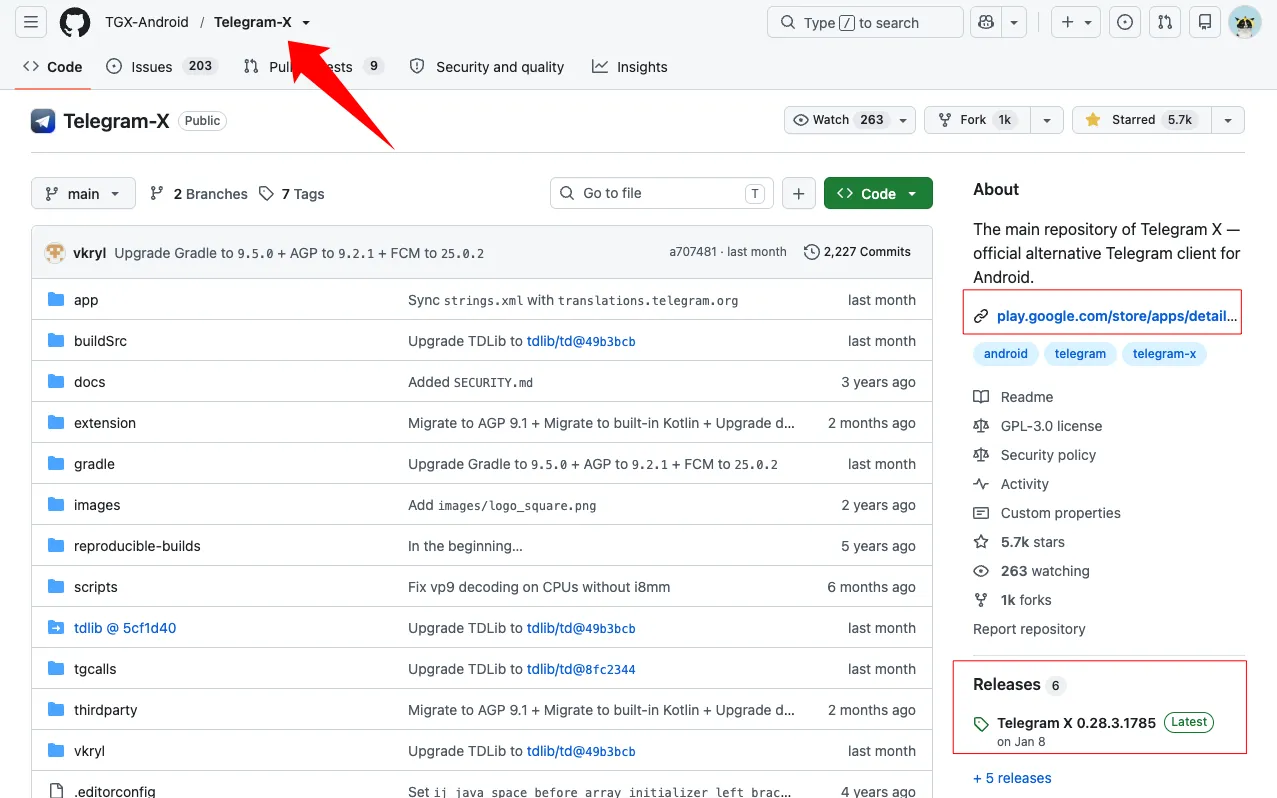Select the android topic tag
The image size is (1277, 798).
click(x=1006, y=354)
